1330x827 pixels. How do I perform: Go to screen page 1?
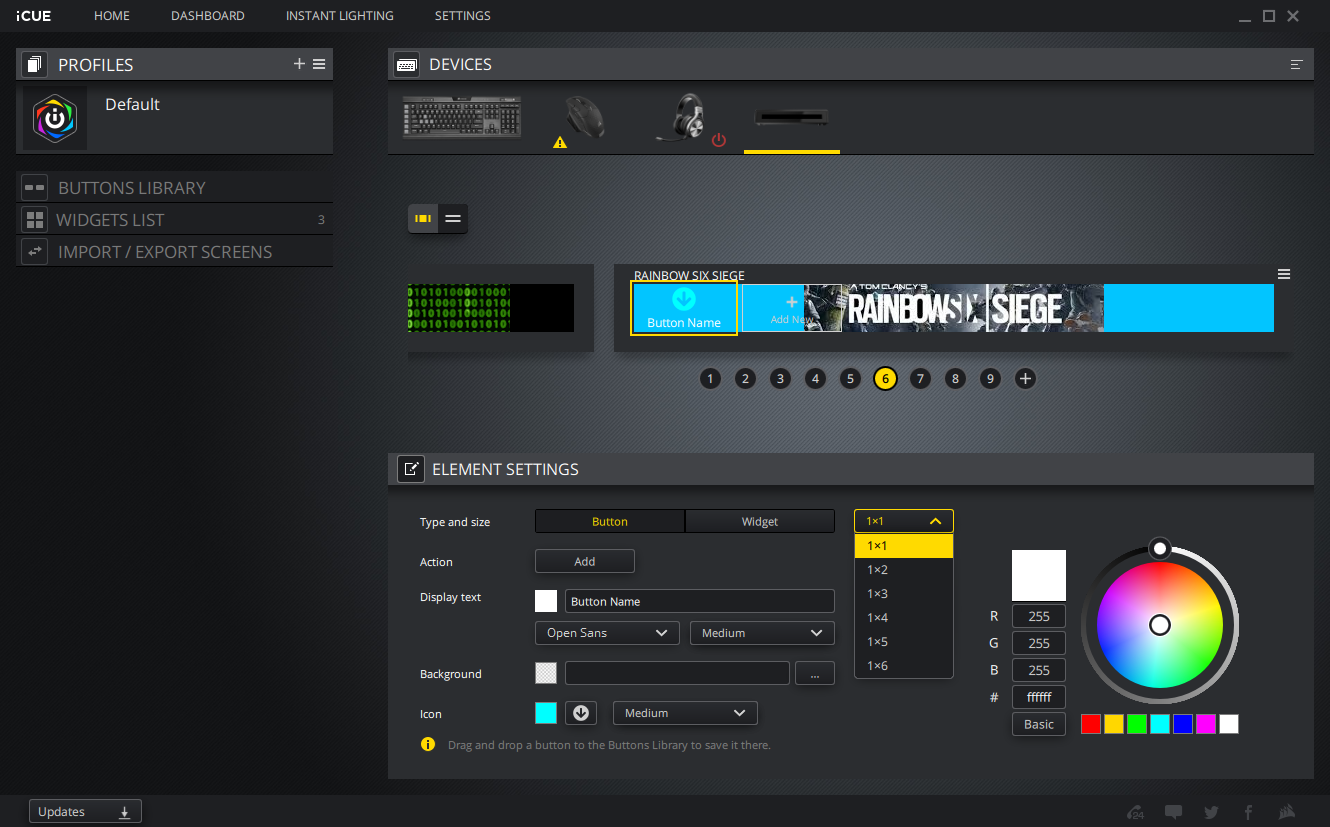[710, 379]
